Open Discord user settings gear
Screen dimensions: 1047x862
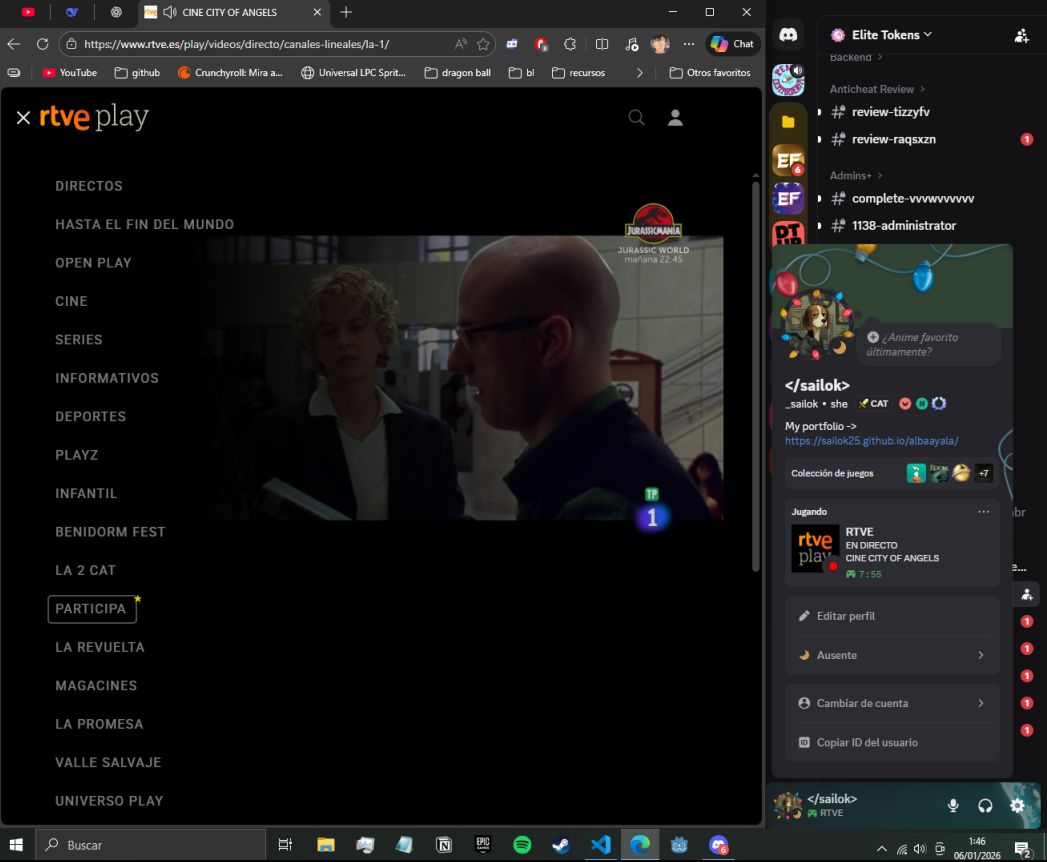[x=1017, y=806]
